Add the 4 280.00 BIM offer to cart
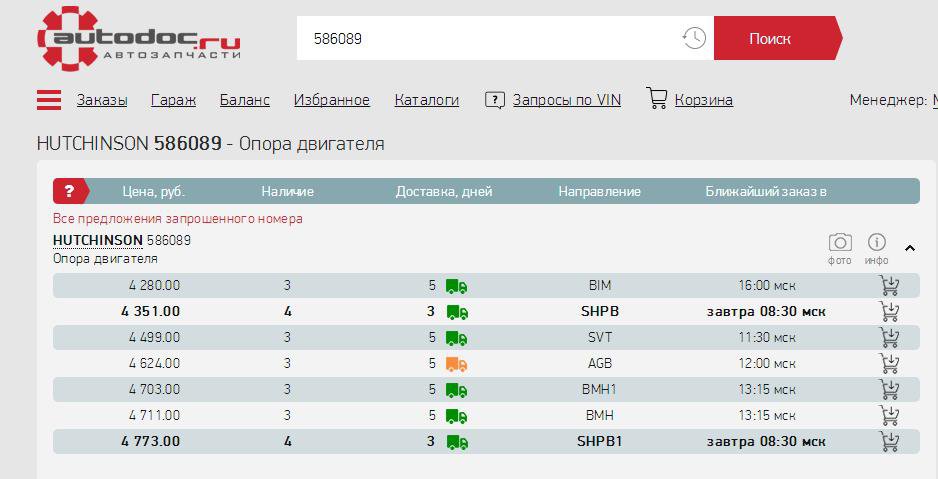The image size is (938, 479). [890, 285]
